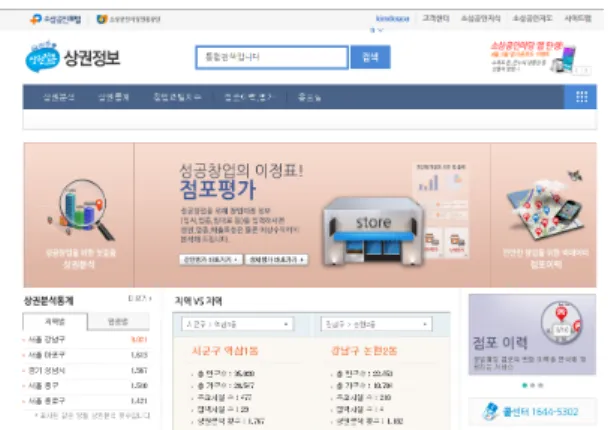Image resolution: width=608 pixels, height=430 pixels.
Task: Open the fifth item in the blue navigation bar
Action: pyautogui.click(x=309, y=97)
